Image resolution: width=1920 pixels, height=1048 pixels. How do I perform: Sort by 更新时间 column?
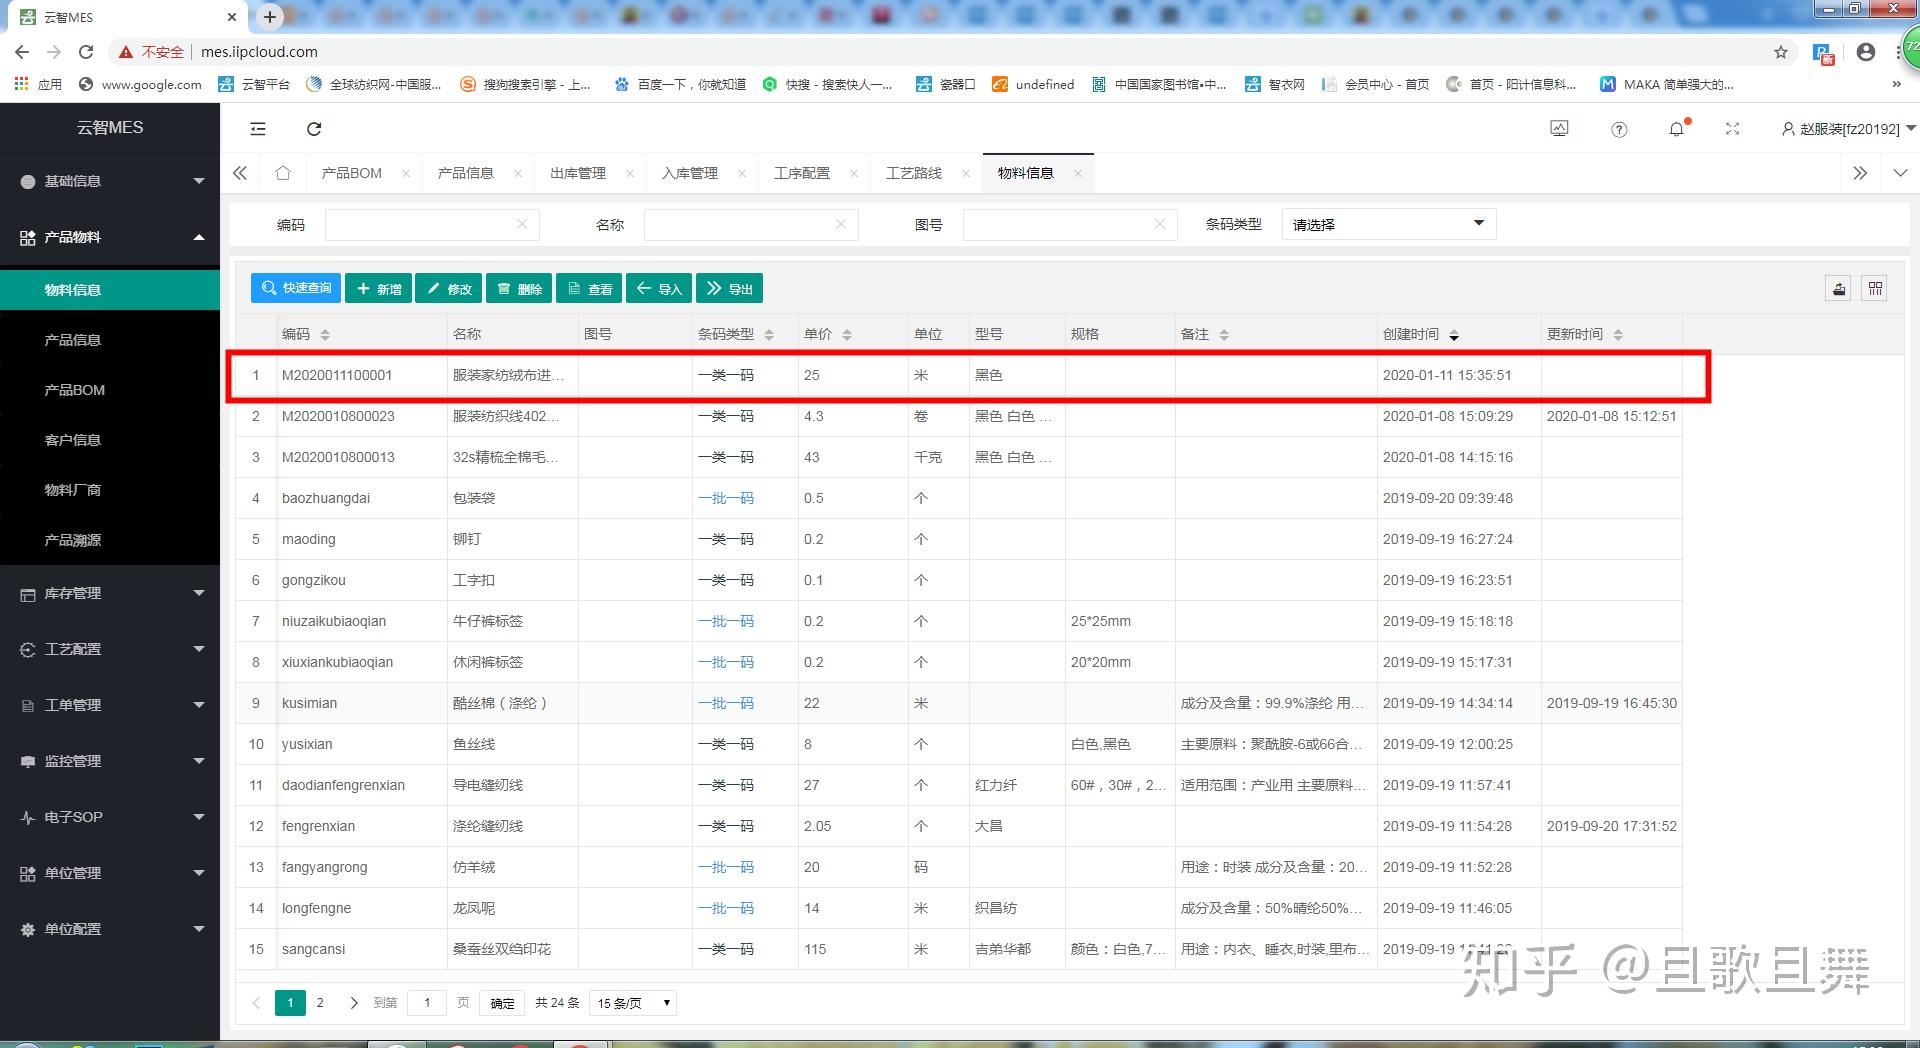[x=1618, y=335]
